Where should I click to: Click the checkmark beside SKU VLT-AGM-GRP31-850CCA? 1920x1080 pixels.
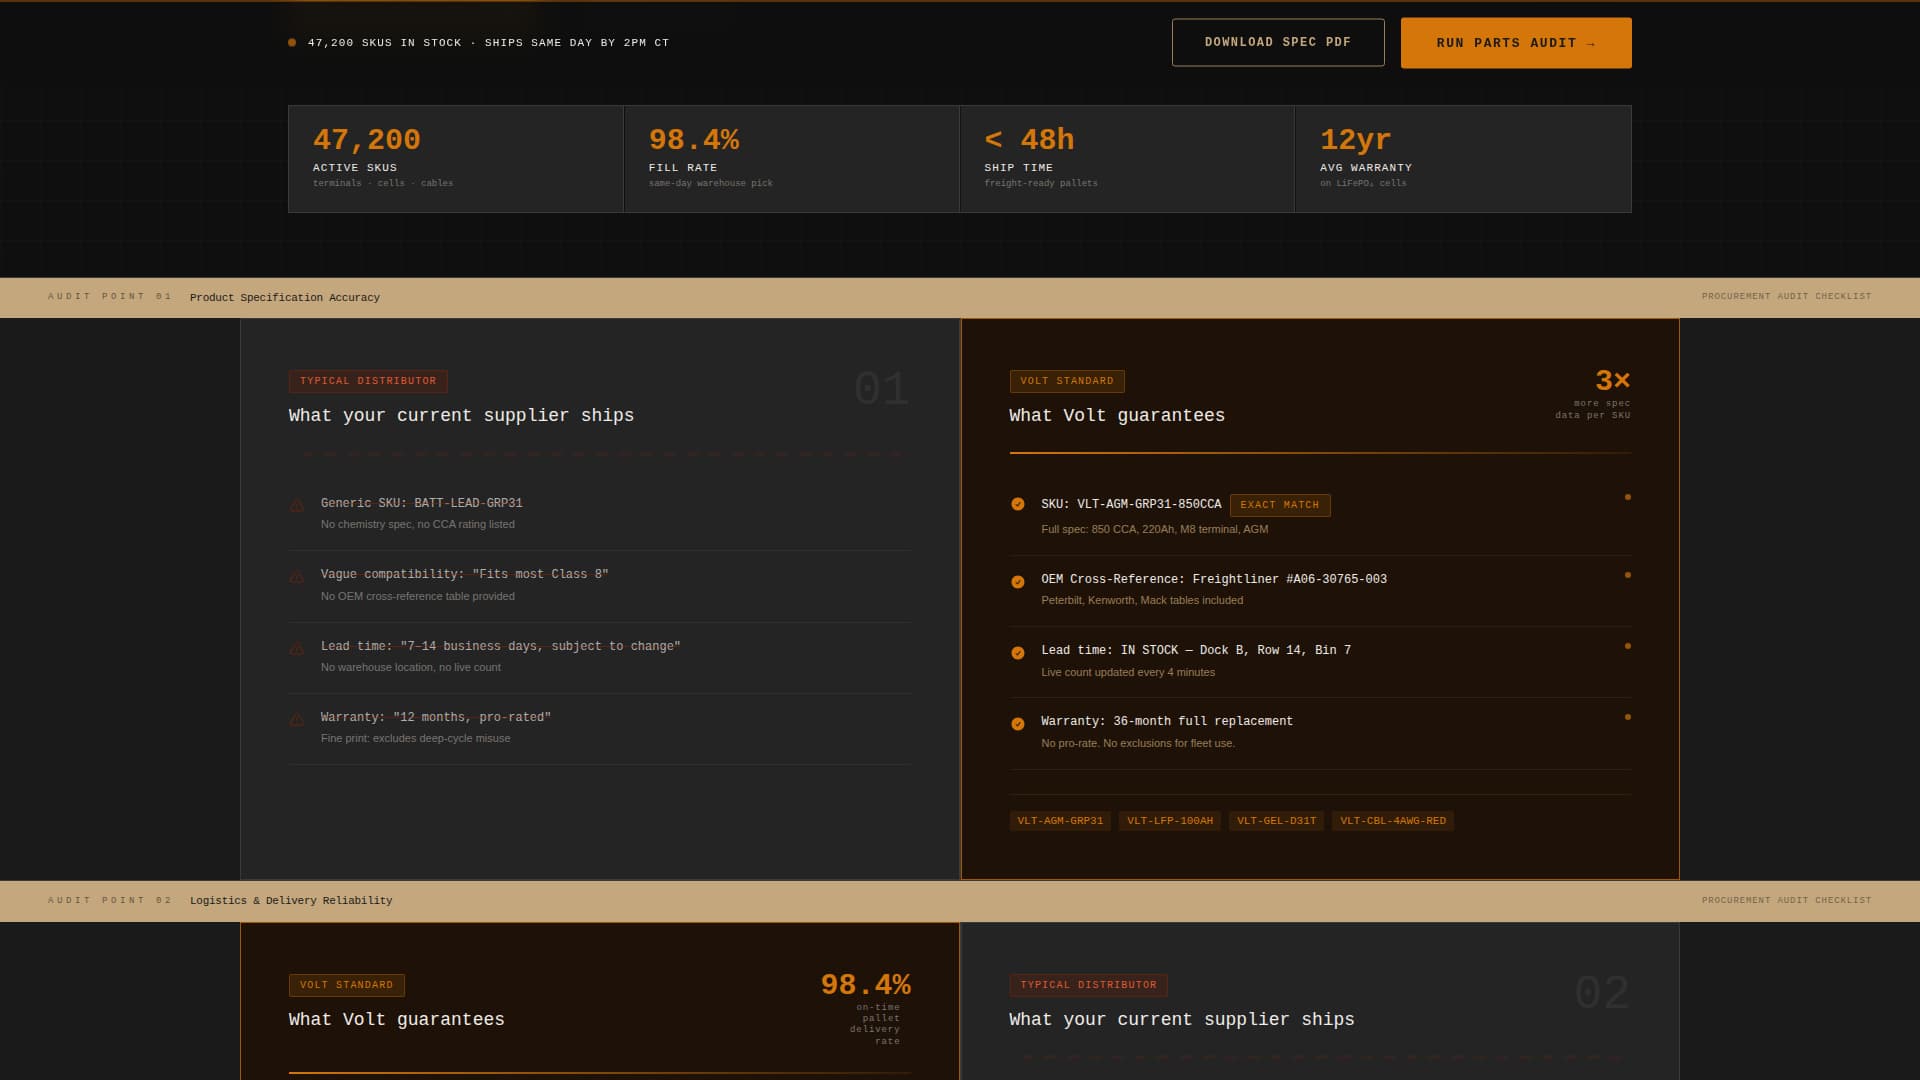tap(1019, 506)
